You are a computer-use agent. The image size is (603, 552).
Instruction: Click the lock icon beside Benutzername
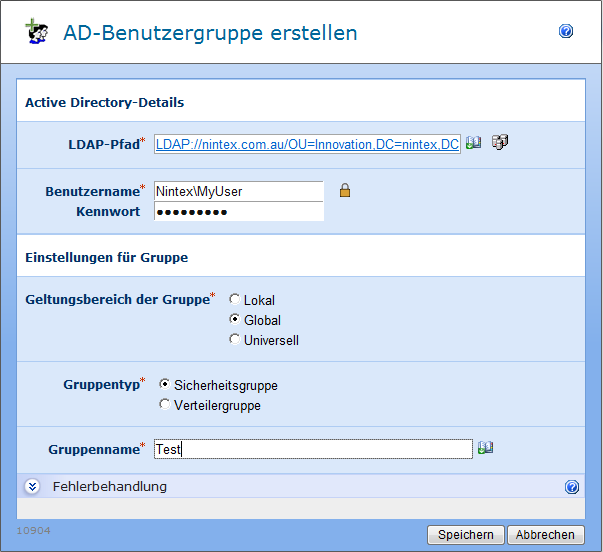[344, 190]
